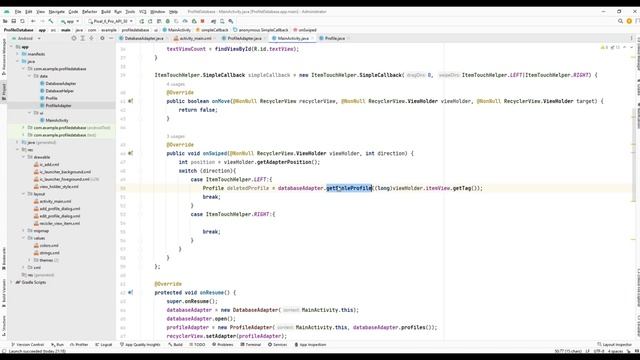Select MainActivity in project tree
This screenshot has height=360, width=640.
(54, 120)
